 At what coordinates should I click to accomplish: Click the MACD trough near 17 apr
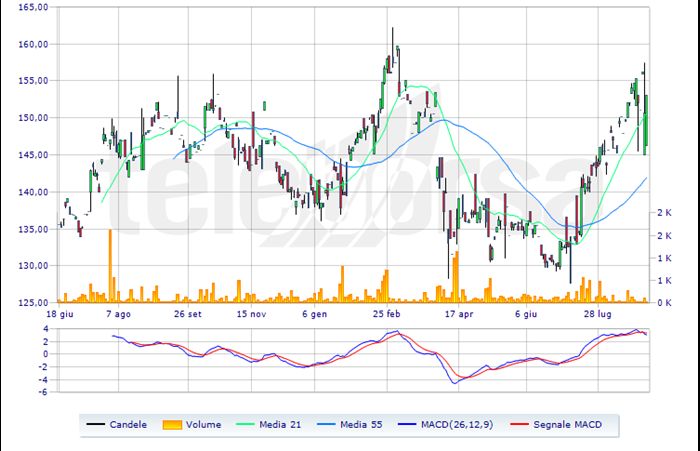point(454,383)
